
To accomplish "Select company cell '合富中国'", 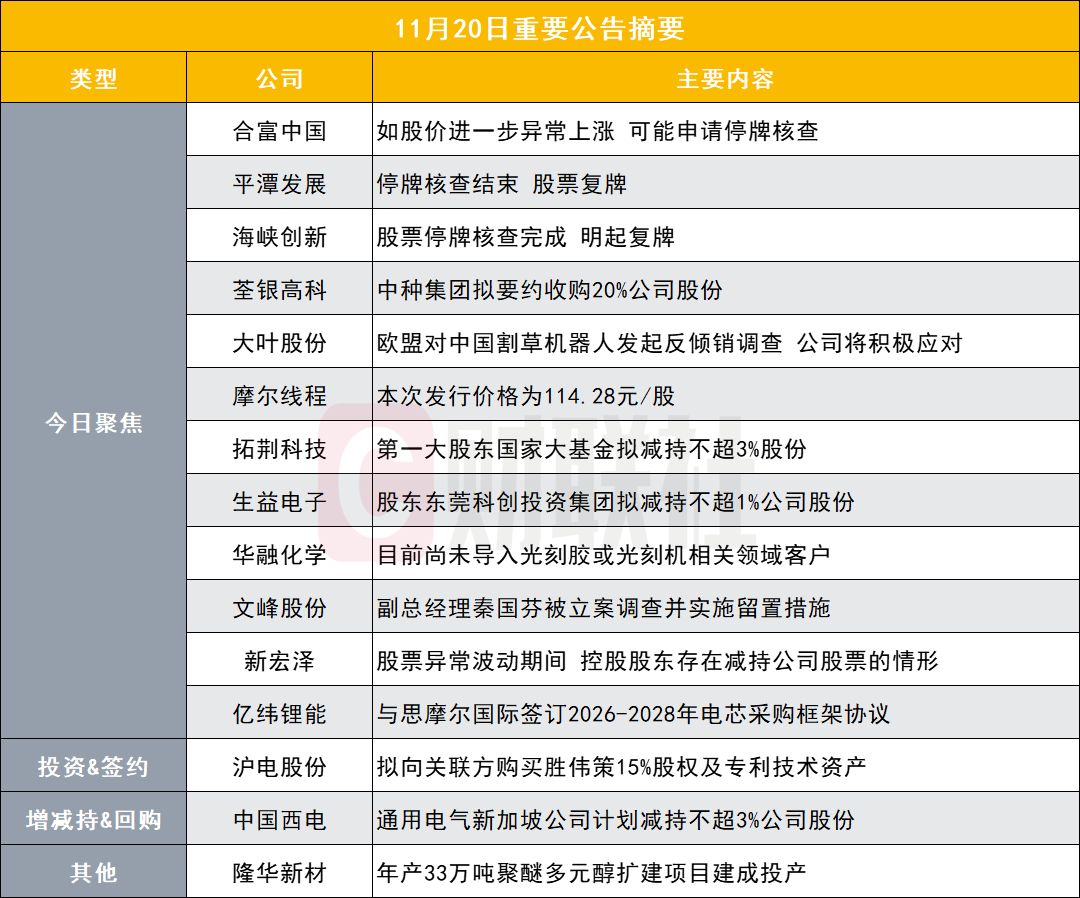I will tap(280, 130).
